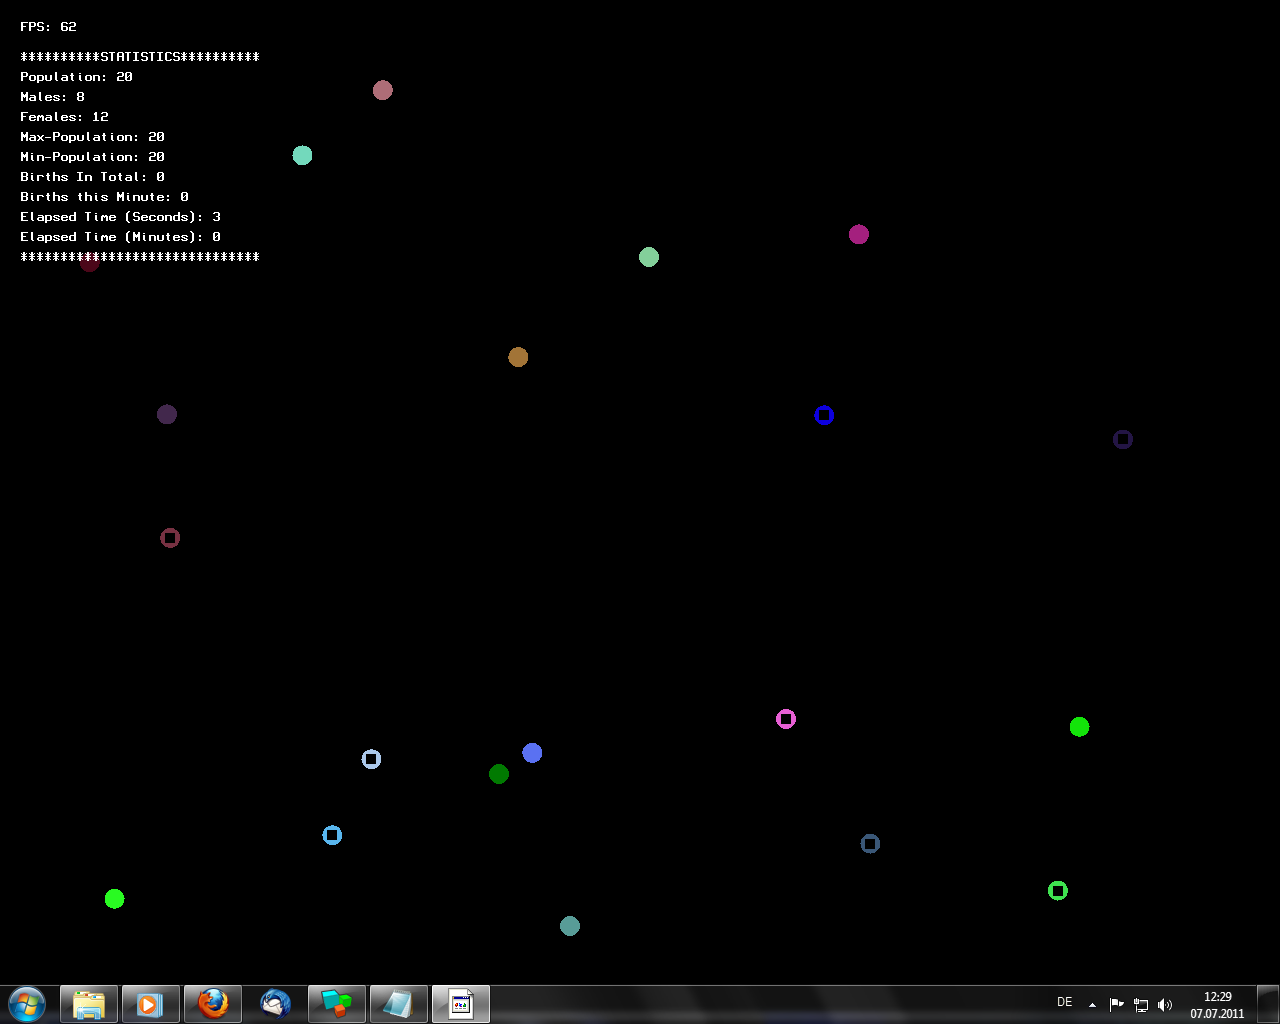Click the dark red ring creature

(170, 538)
